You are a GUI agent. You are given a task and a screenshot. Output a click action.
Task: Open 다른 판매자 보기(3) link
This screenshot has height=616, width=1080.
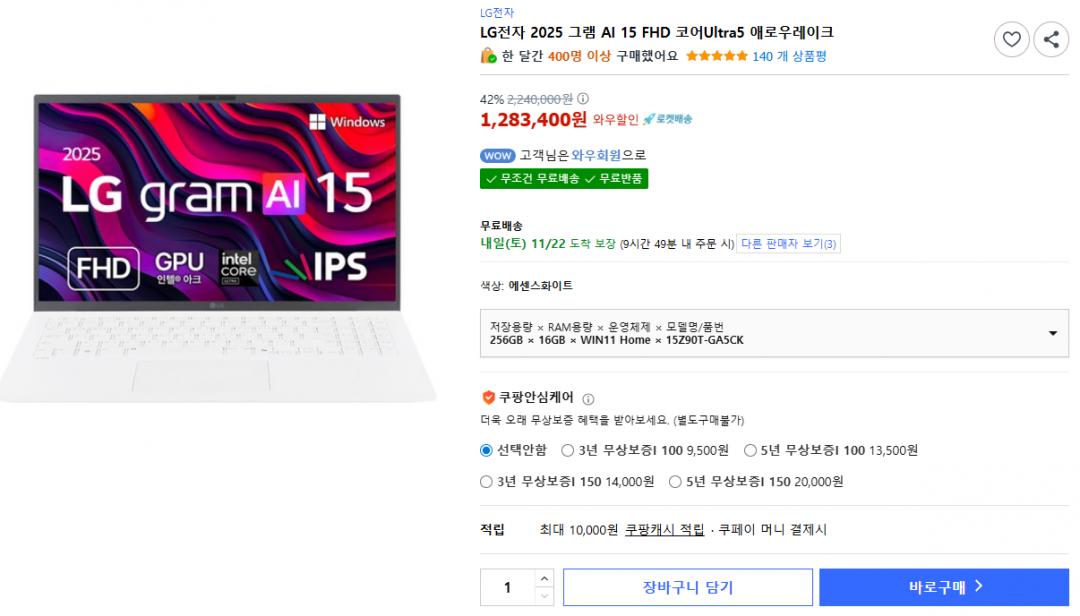point(788,244)
